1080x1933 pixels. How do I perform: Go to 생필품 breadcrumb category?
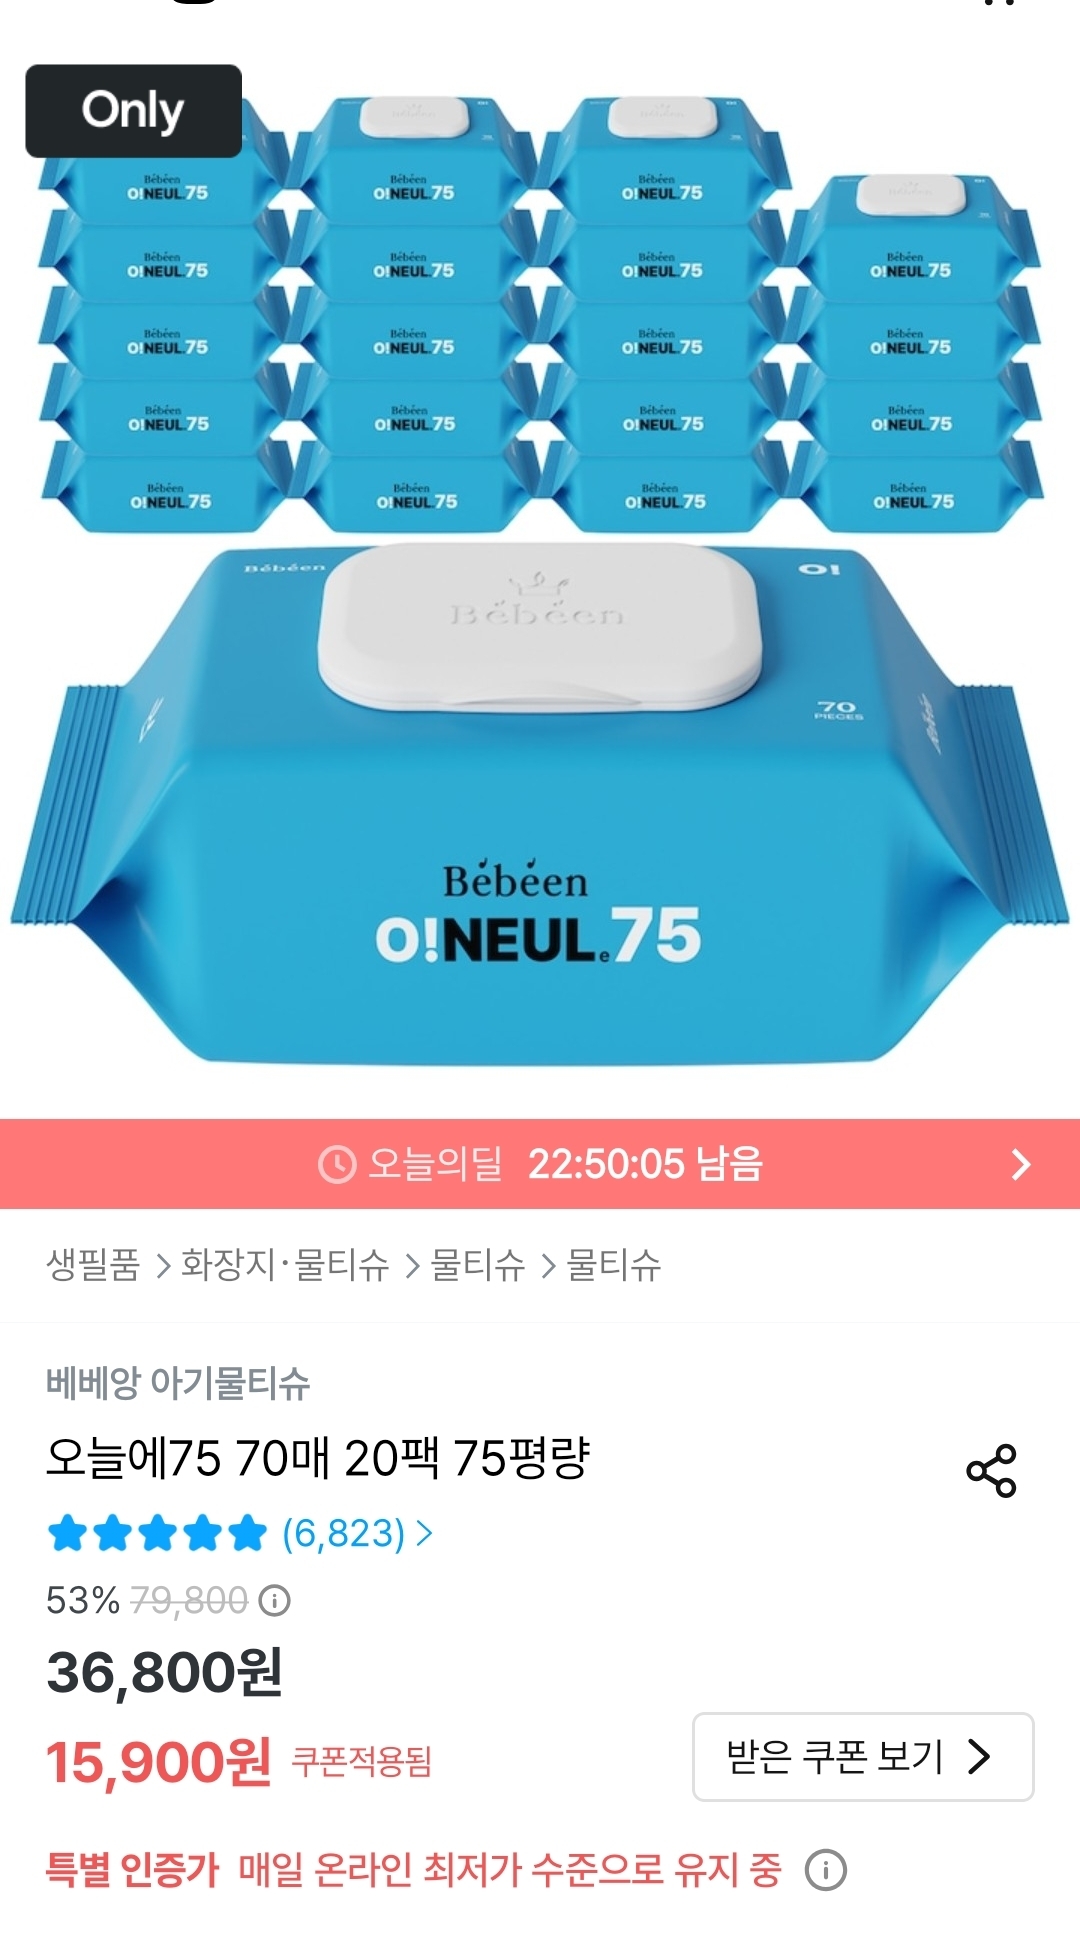point(93,1265)
